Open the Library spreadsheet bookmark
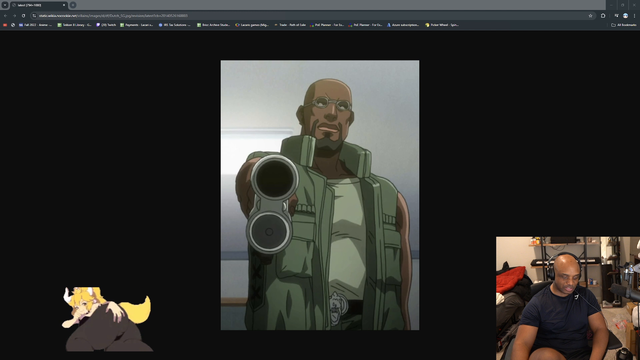Screen dimensions: 640x360 (74, 25)
